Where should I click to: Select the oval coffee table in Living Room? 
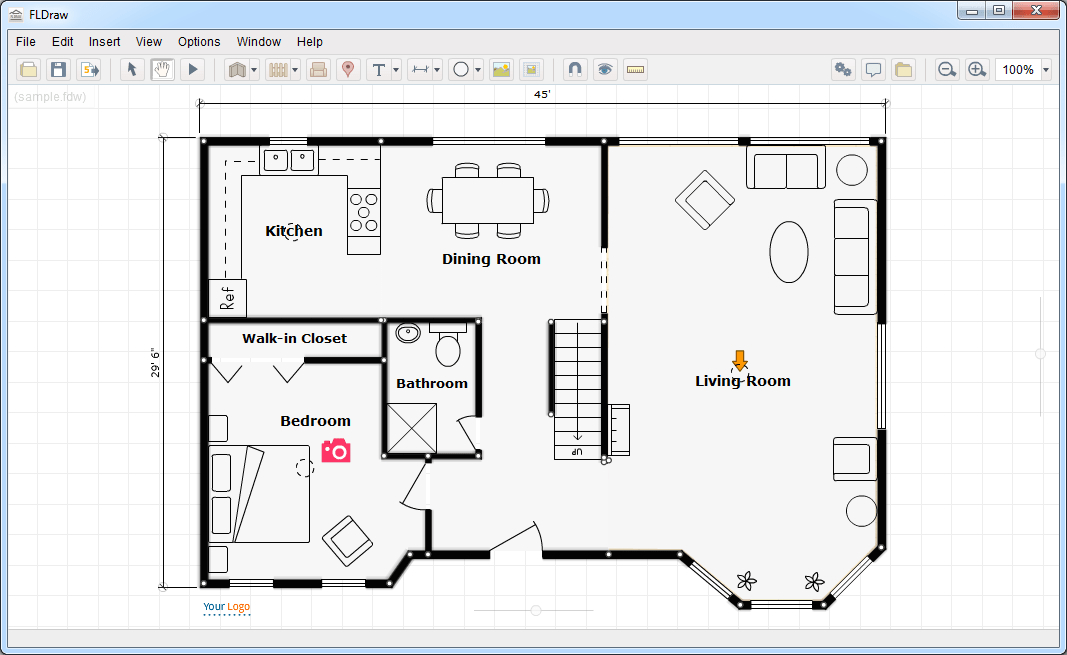point(789,252)
